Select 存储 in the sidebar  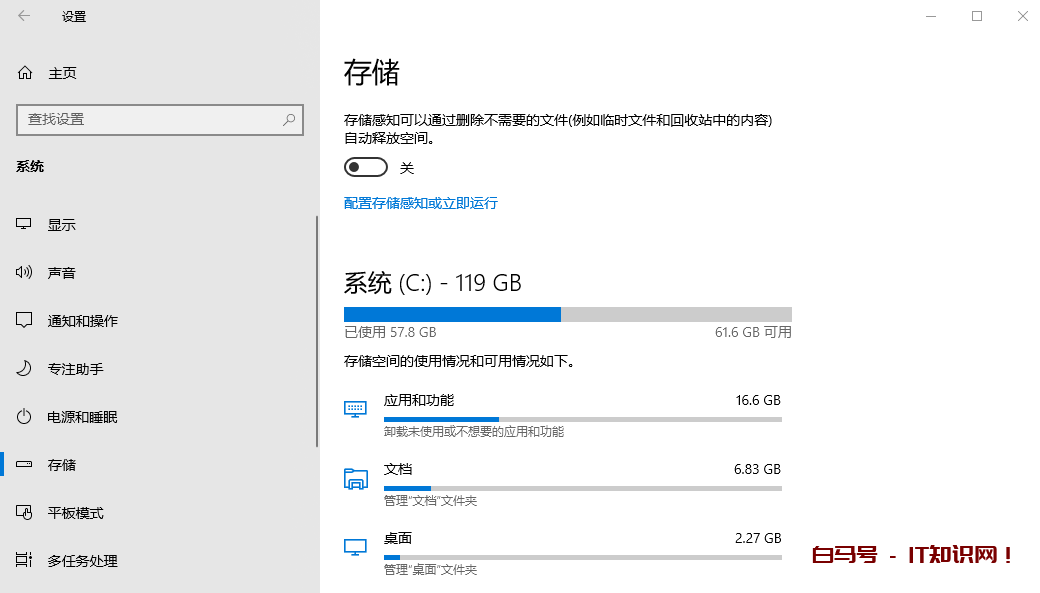[62, 465]
